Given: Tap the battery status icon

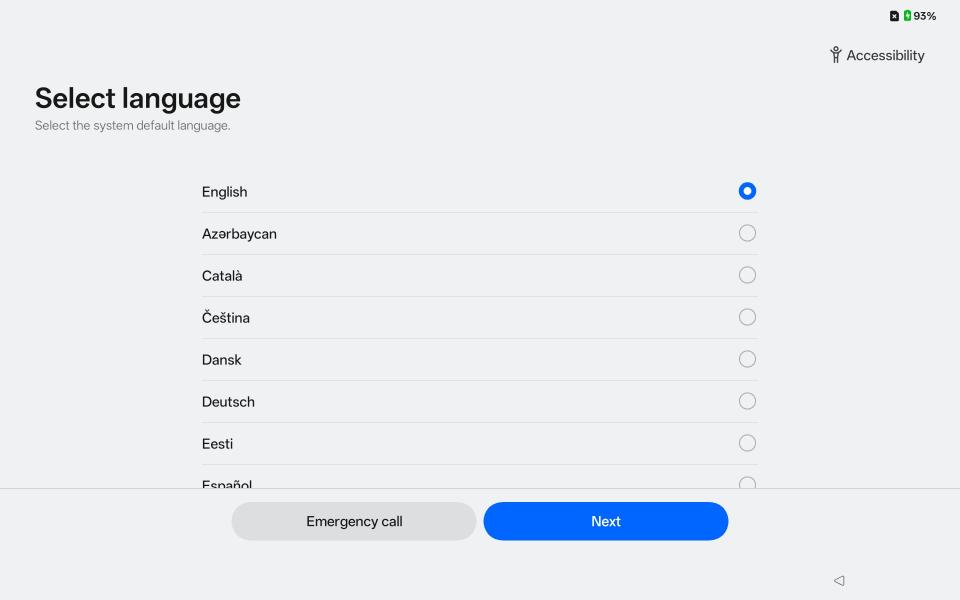Looking at the screenshot, I should pos(907,16).
